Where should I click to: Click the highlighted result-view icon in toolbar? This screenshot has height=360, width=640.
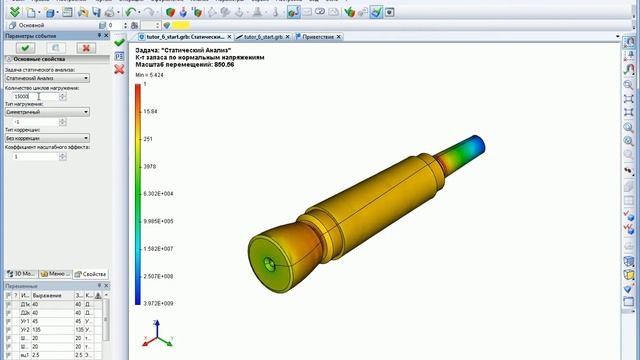[293, 12]
